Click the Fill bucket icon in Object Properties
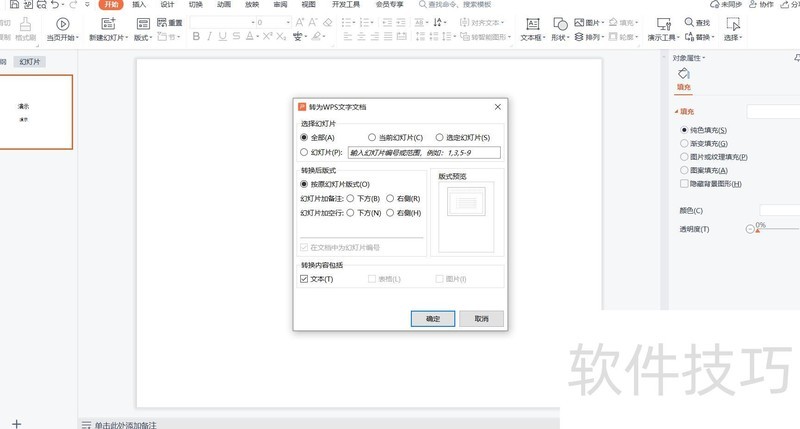 (x=684, y=74)
